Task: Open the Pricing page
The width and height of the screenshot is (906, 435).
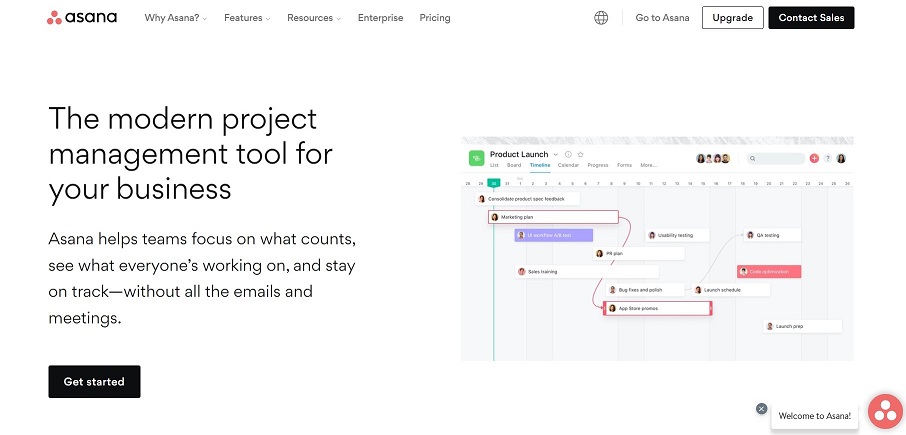Action: [435, 18]
